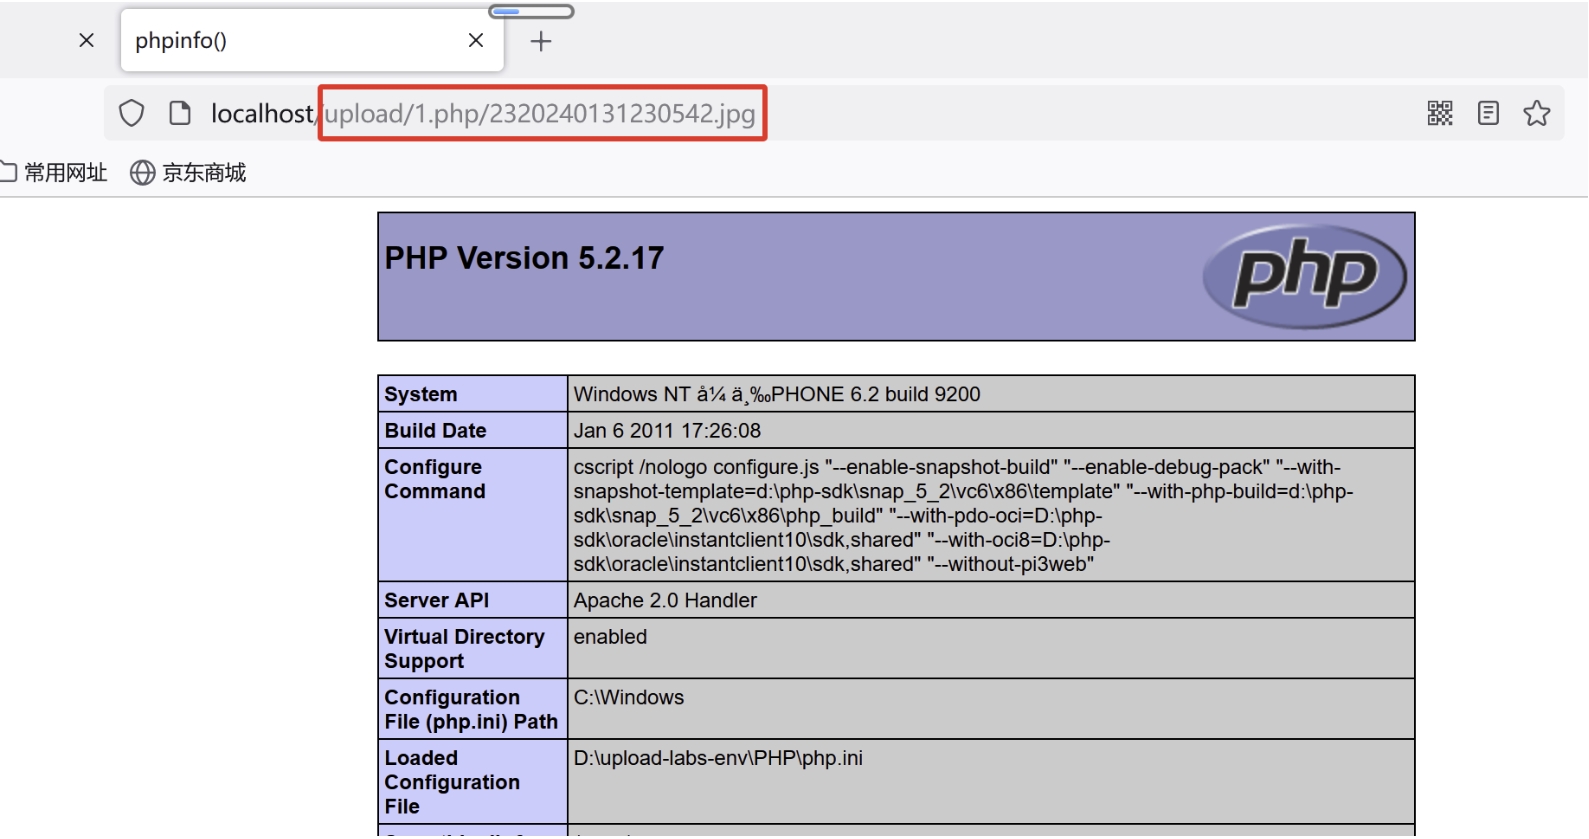
Task: Close the tab left of phpinfo()
Action: pos(87,40)
